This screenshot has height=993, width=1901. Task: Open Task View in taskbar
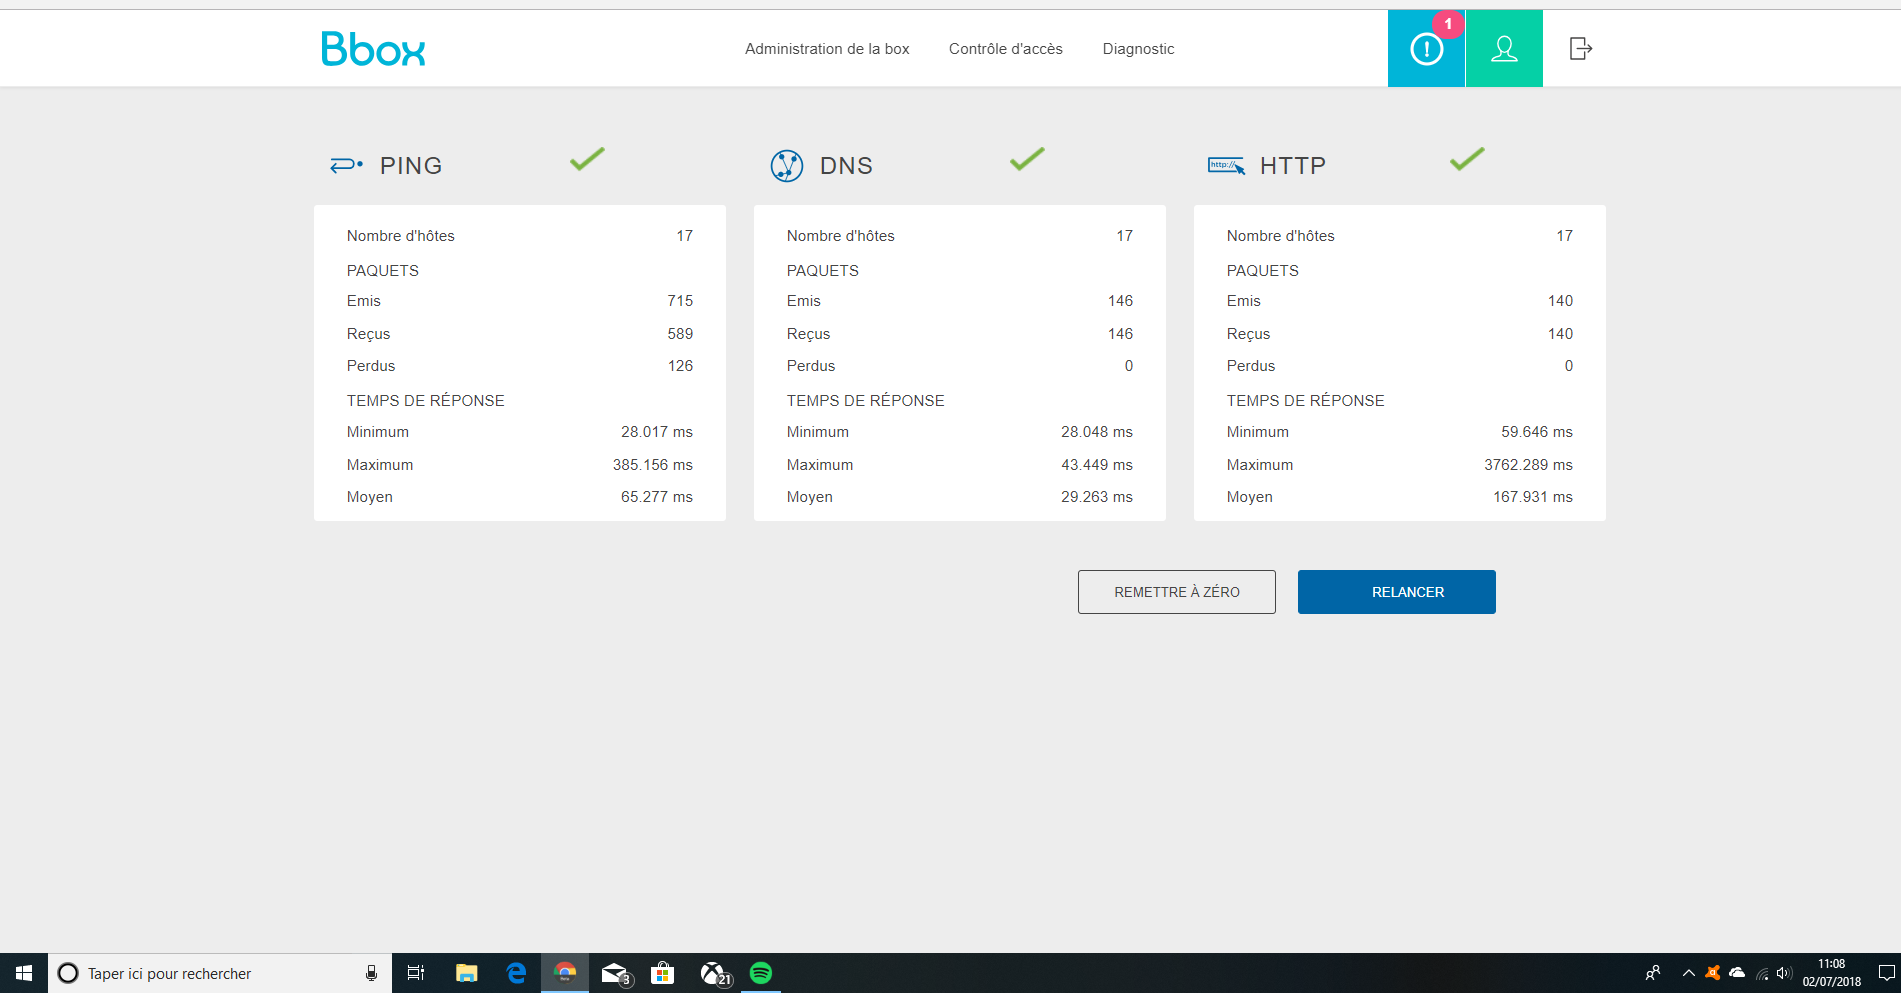[416, 973]
